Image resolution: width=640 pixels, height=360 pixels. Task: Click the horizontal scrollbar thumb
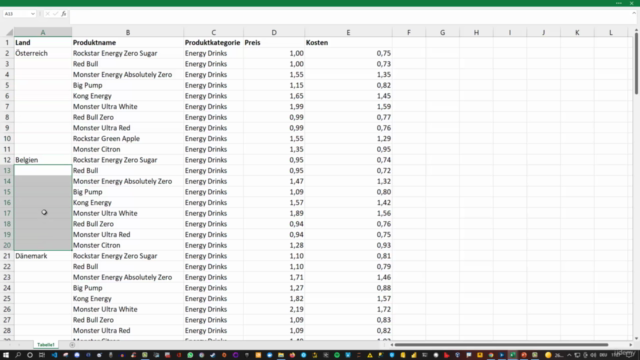pos(501,345)
